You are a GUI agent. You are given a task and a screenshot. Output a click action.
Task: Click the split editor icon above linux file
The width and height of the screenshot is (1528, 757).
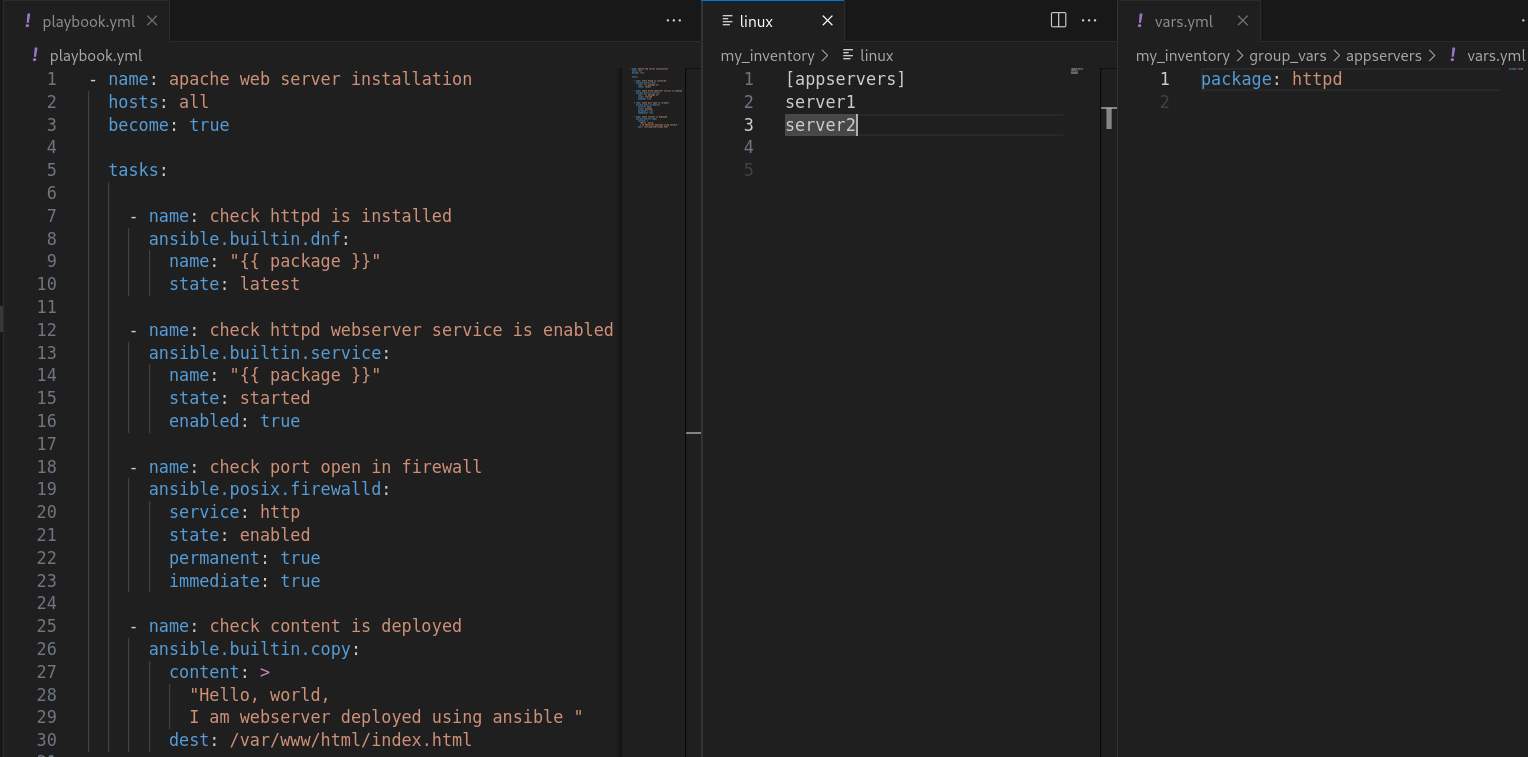click(1058, 20)
